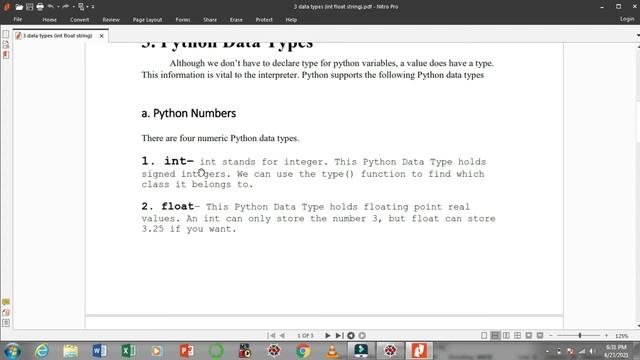
Task: Switch to the Help ribbon tab
Action: 291,20
